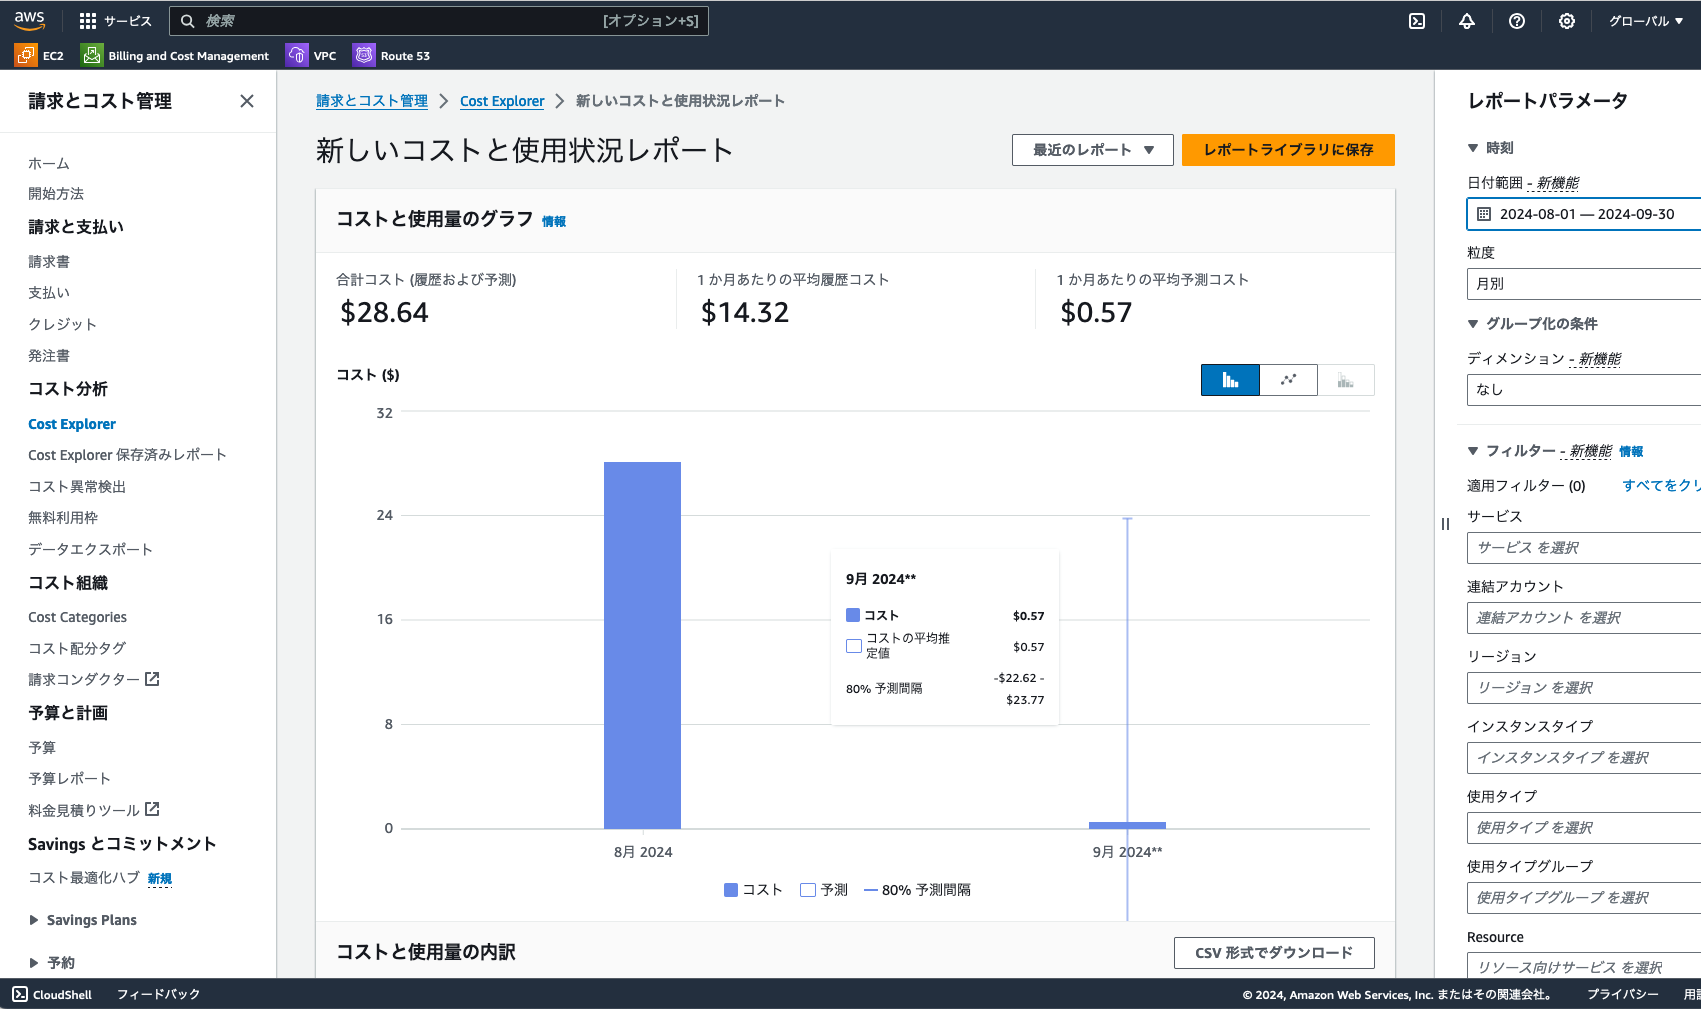
Task: Go to ホーム in sidebar
Action: (49, 163)
